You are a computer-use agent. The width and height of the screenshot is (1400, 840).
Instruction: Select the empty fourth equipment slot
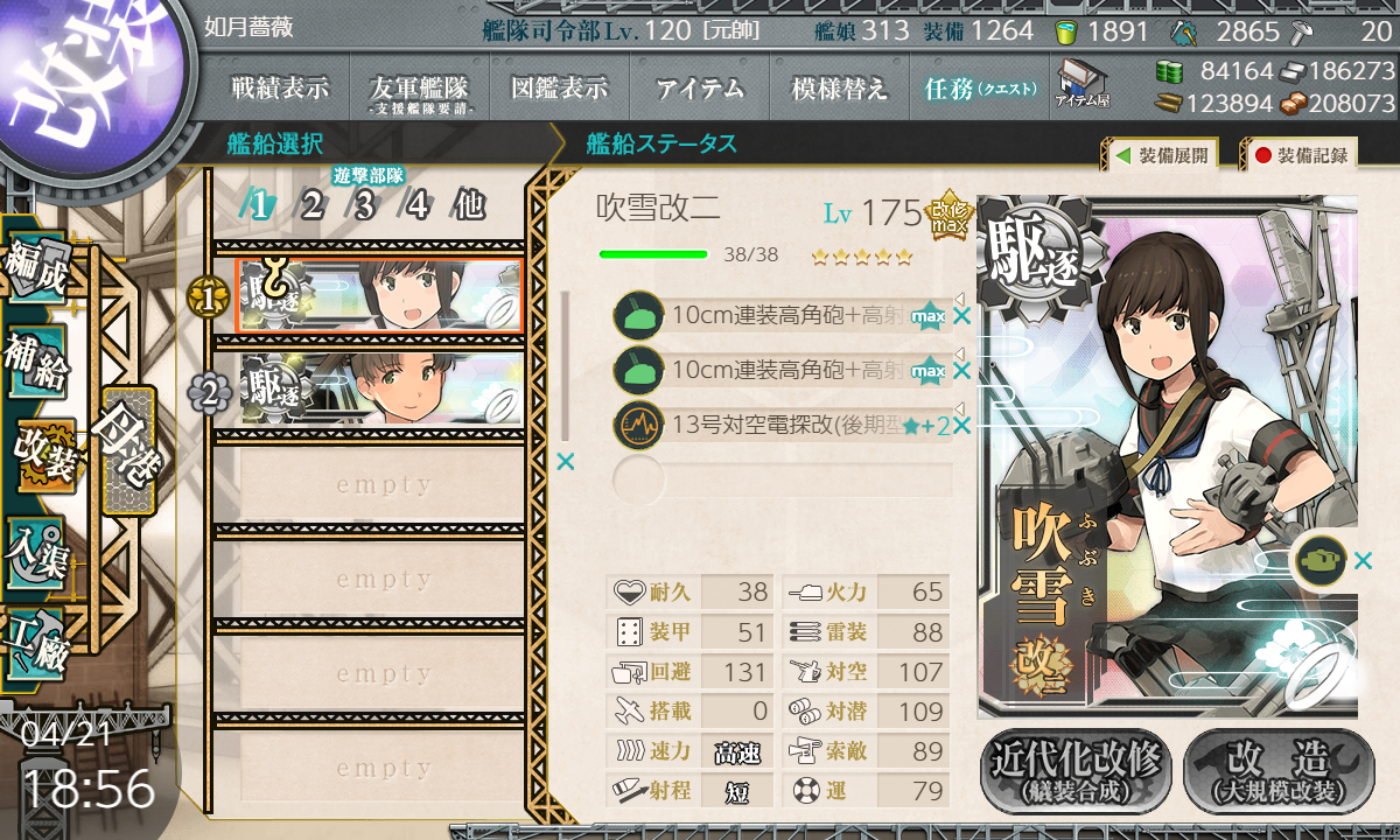tap(782, 479)
